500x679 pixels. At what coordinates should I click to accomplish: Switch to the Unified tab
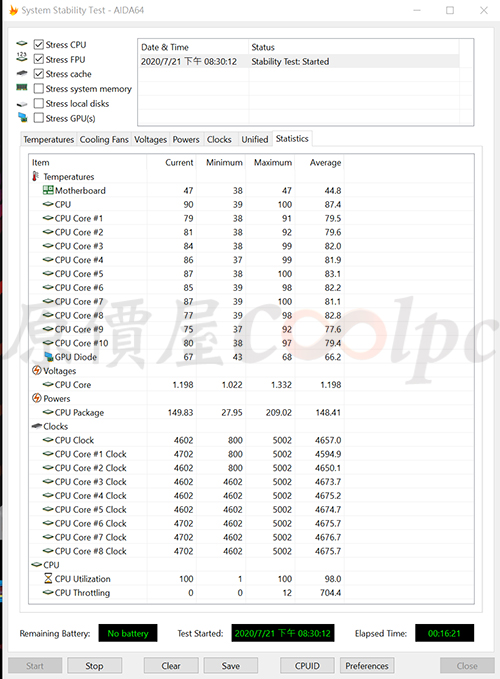(255, 139)
